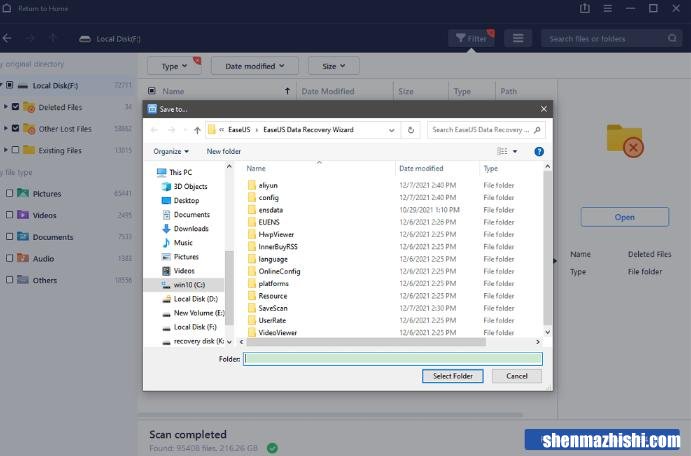The width and height of the screenshot is (691, 456).
Task: Click the Select Folder button
Action: [453, 376]
